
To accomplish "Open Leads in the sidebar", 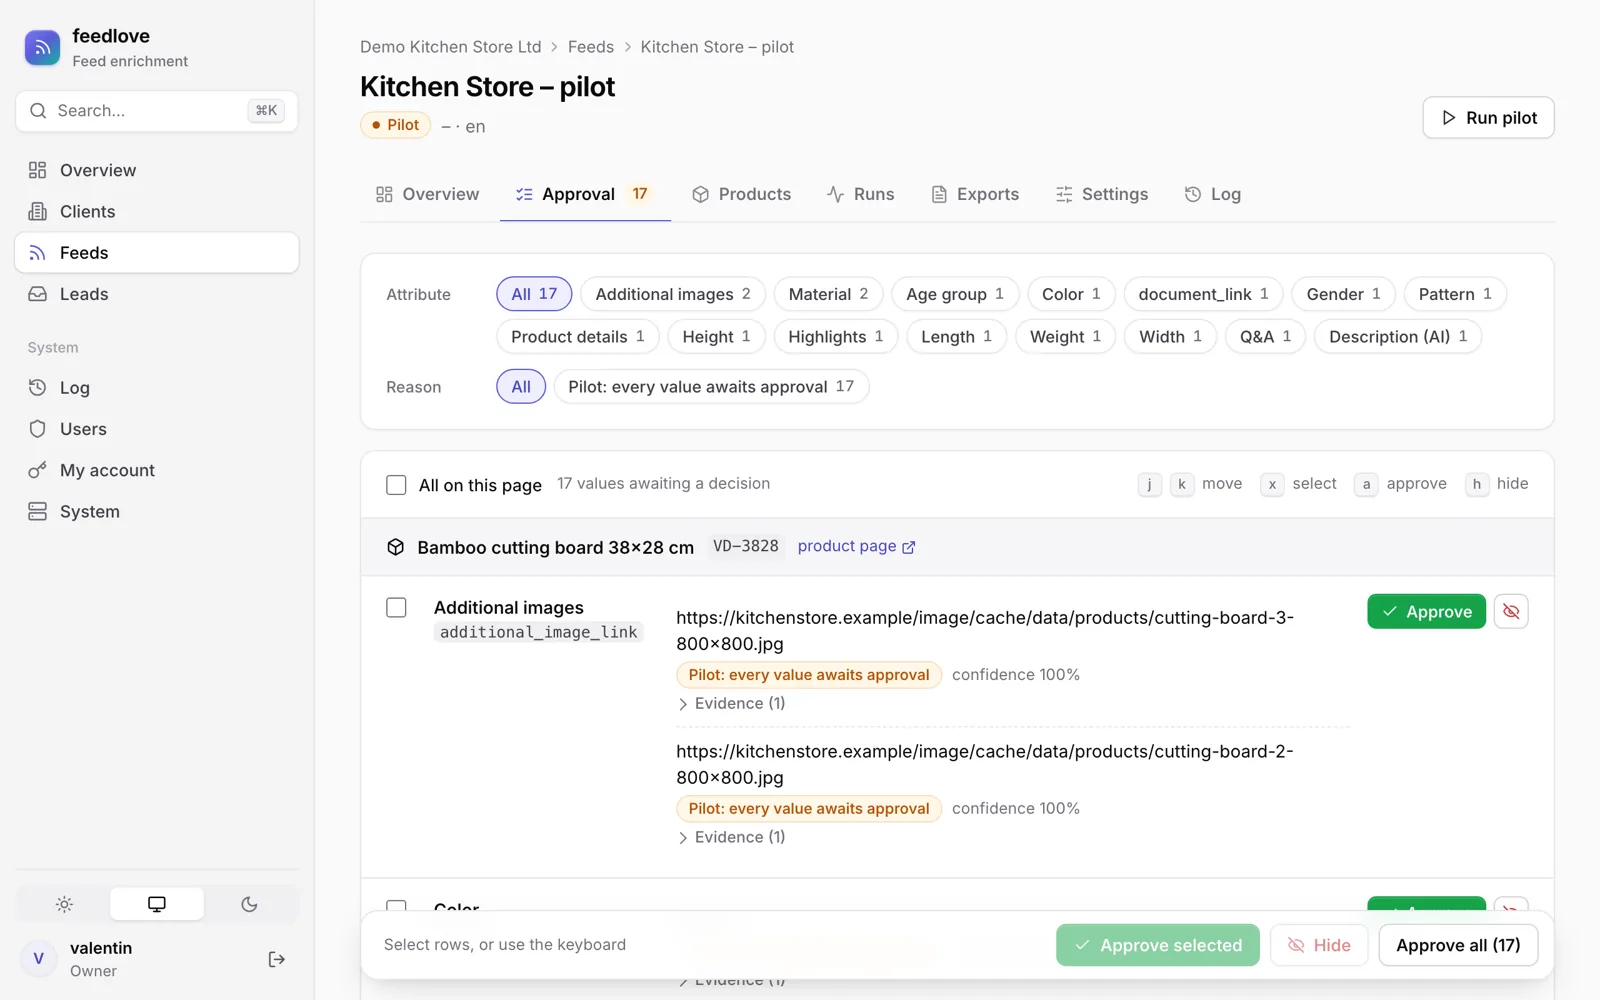I will coord(157,294).
